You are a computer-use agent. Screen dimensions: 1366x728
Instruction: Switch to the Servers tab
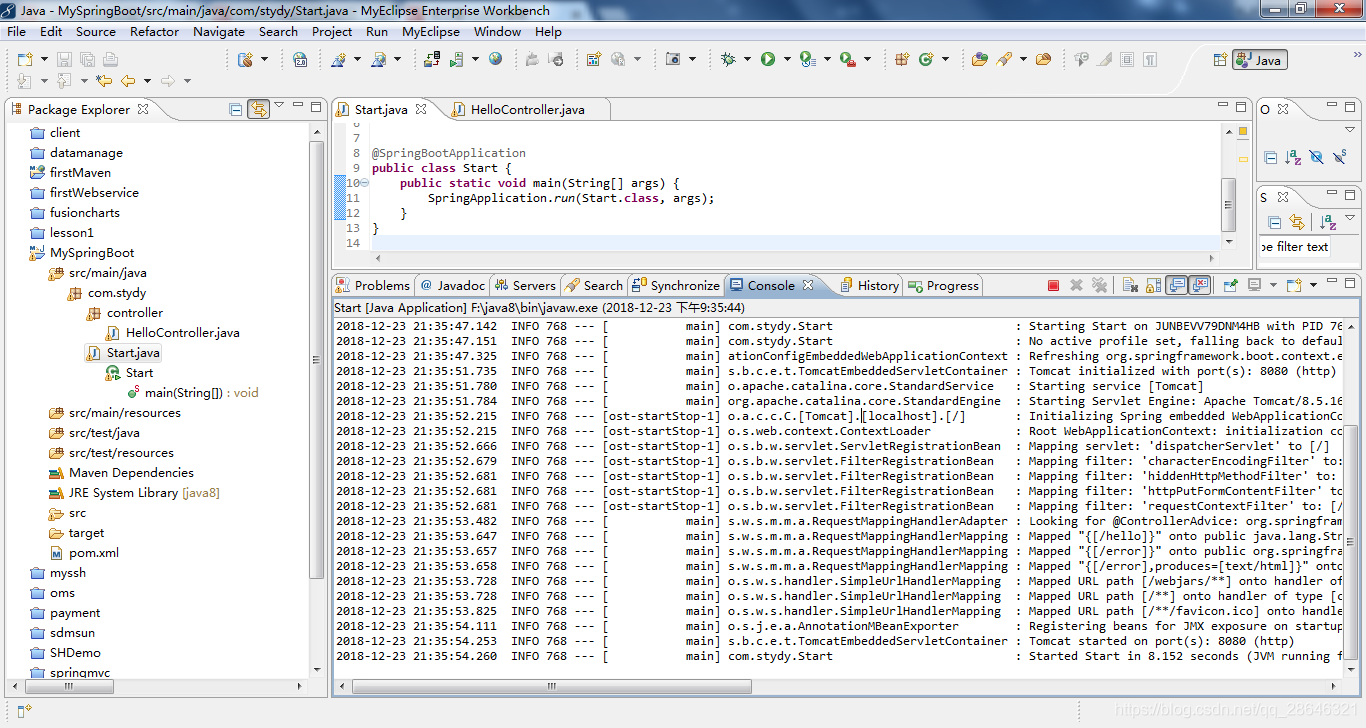pyautogui.click(x=526, y=285)
